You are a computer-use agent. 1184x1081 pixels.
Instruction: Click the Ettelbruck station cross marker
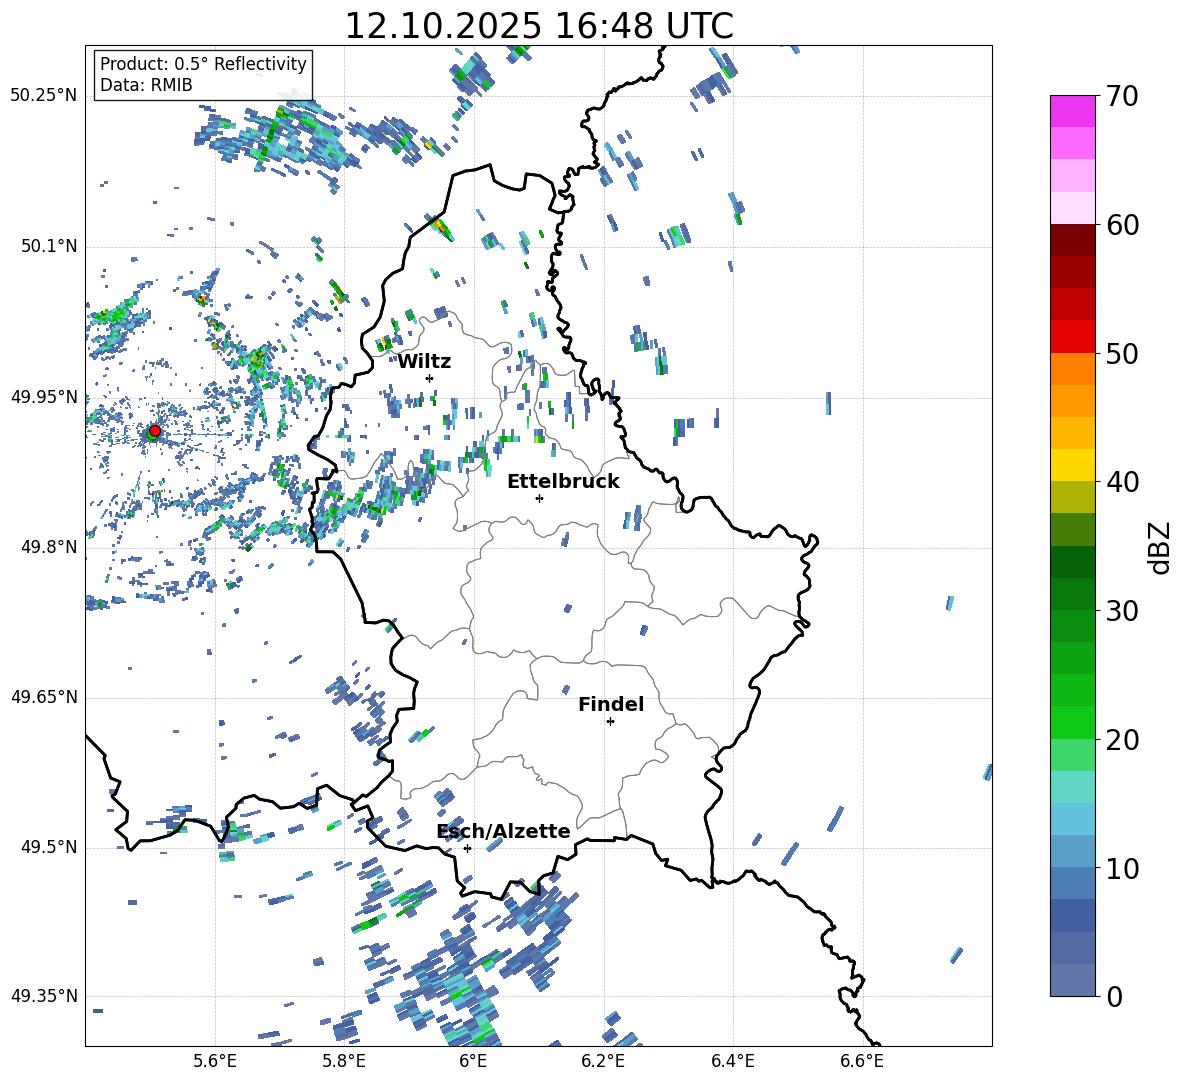pos(539,498)
